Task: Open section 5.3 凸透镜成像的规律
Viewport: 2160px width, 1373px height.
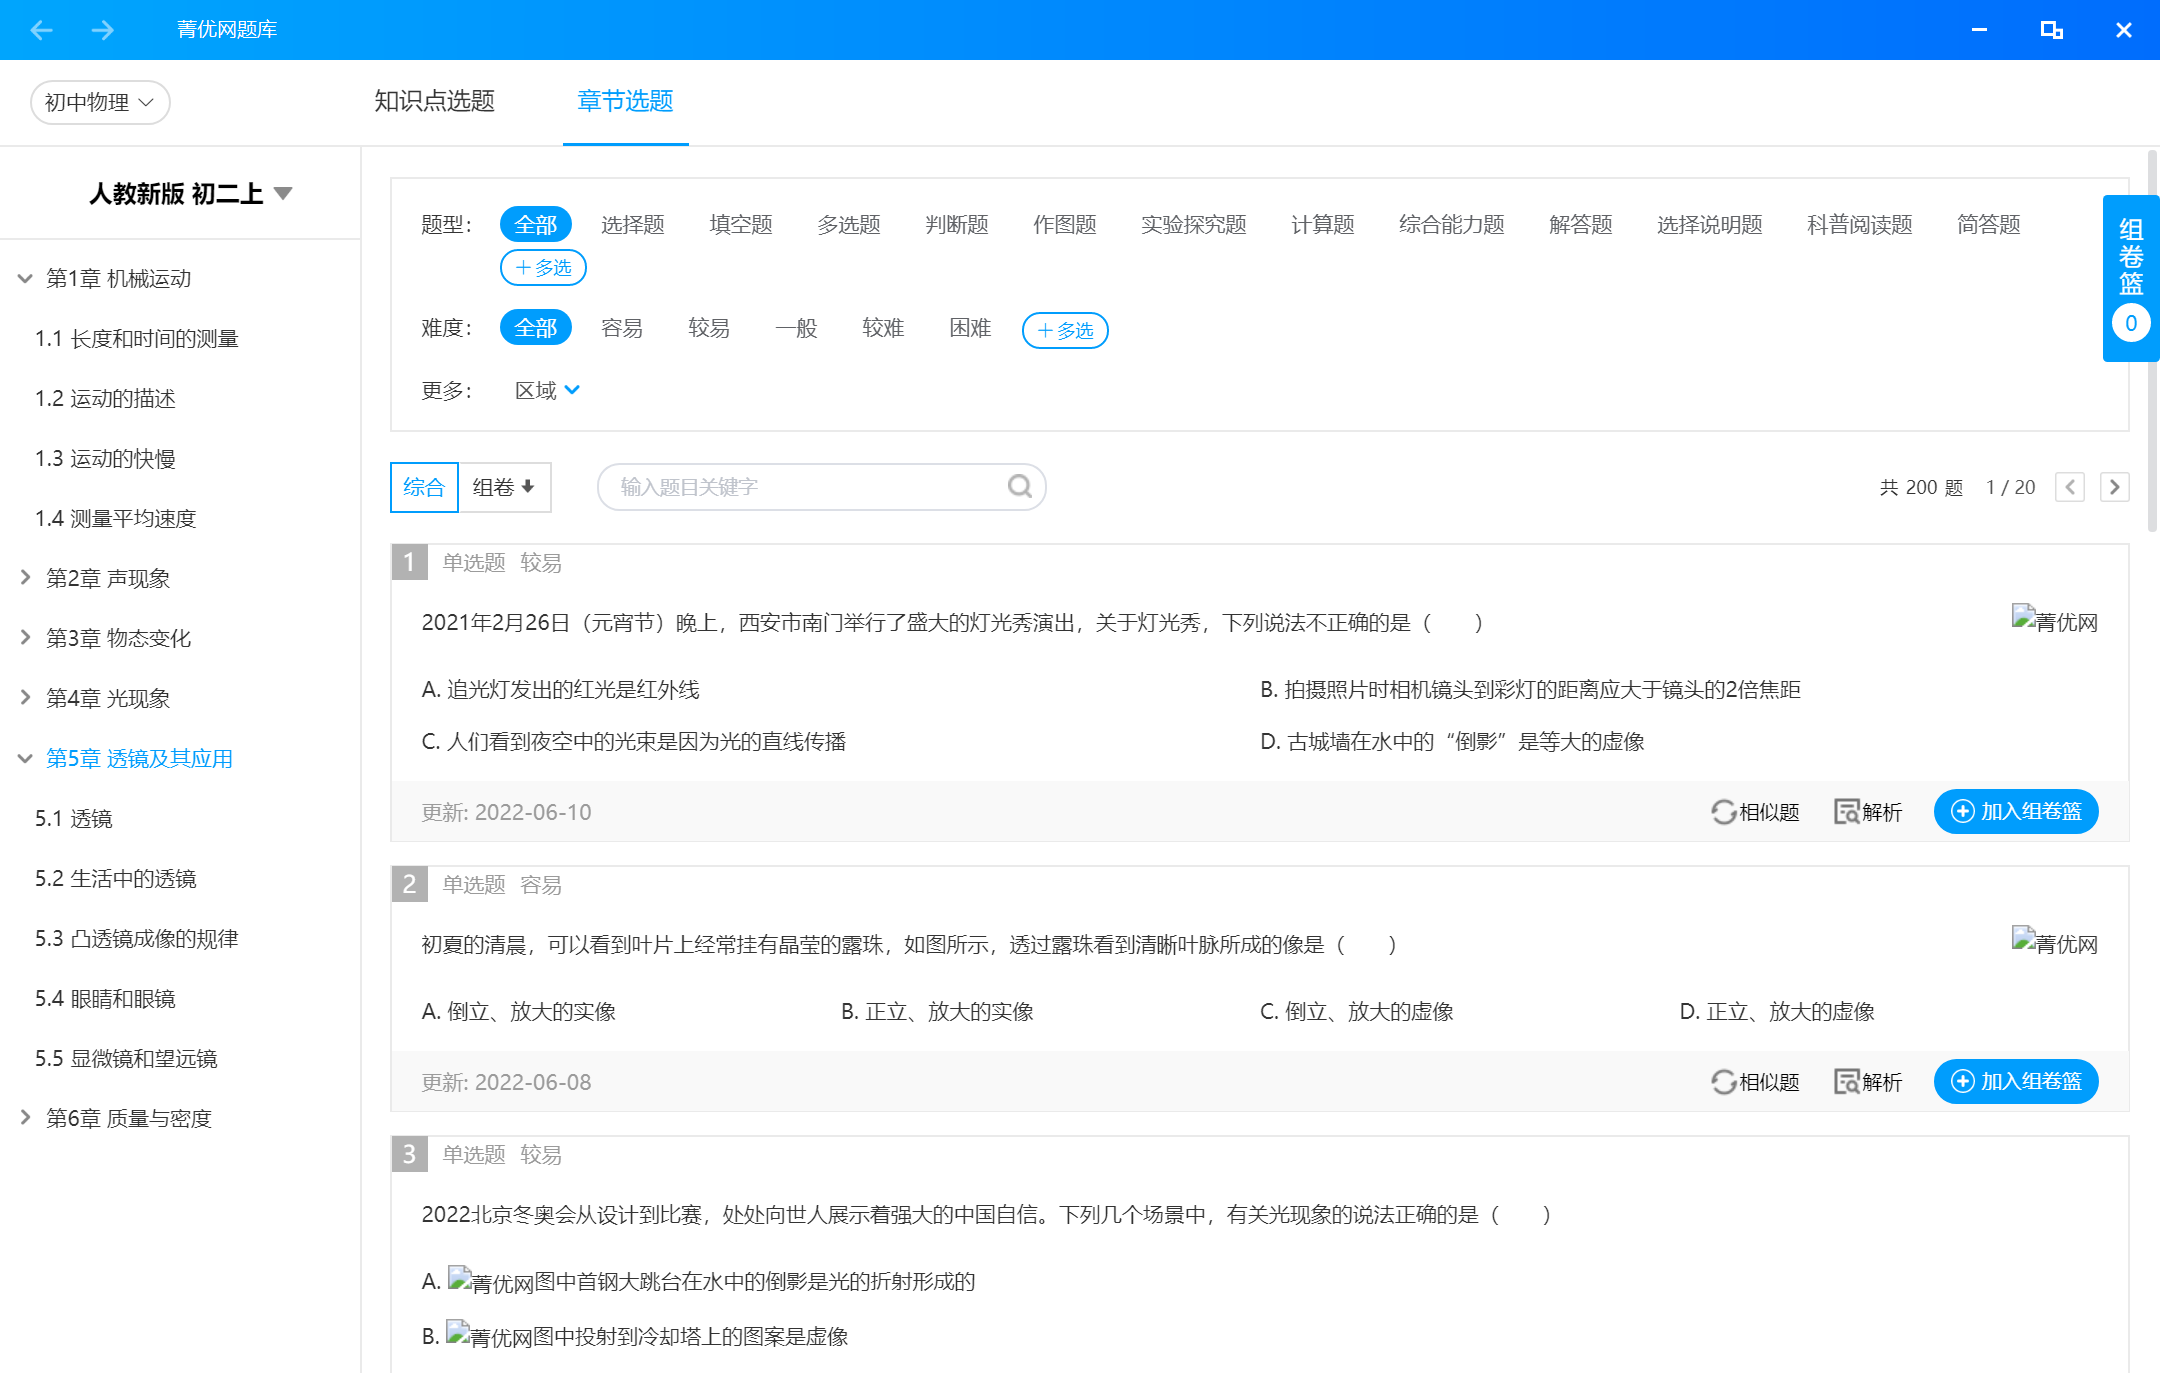Action: 136,938
